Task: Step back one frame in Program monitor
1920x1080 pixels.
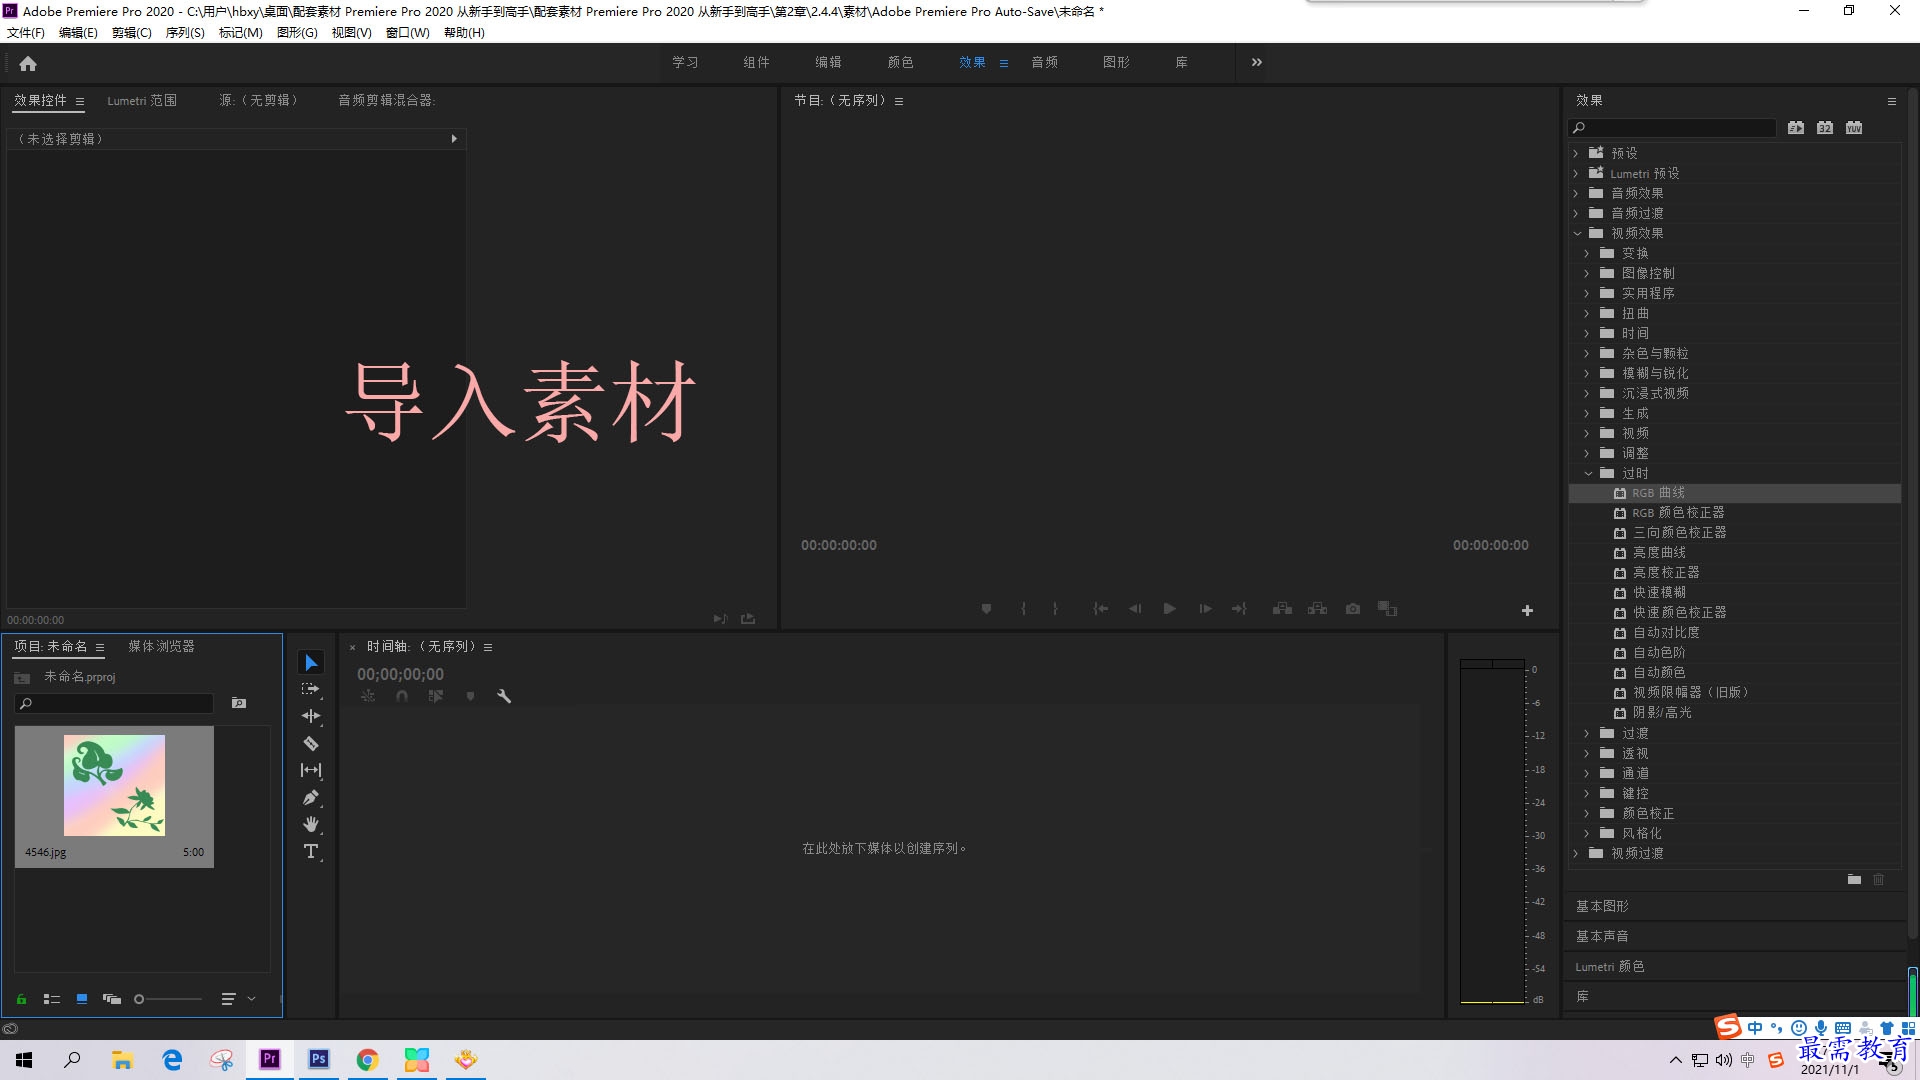Action: [x=1135, y=609]
